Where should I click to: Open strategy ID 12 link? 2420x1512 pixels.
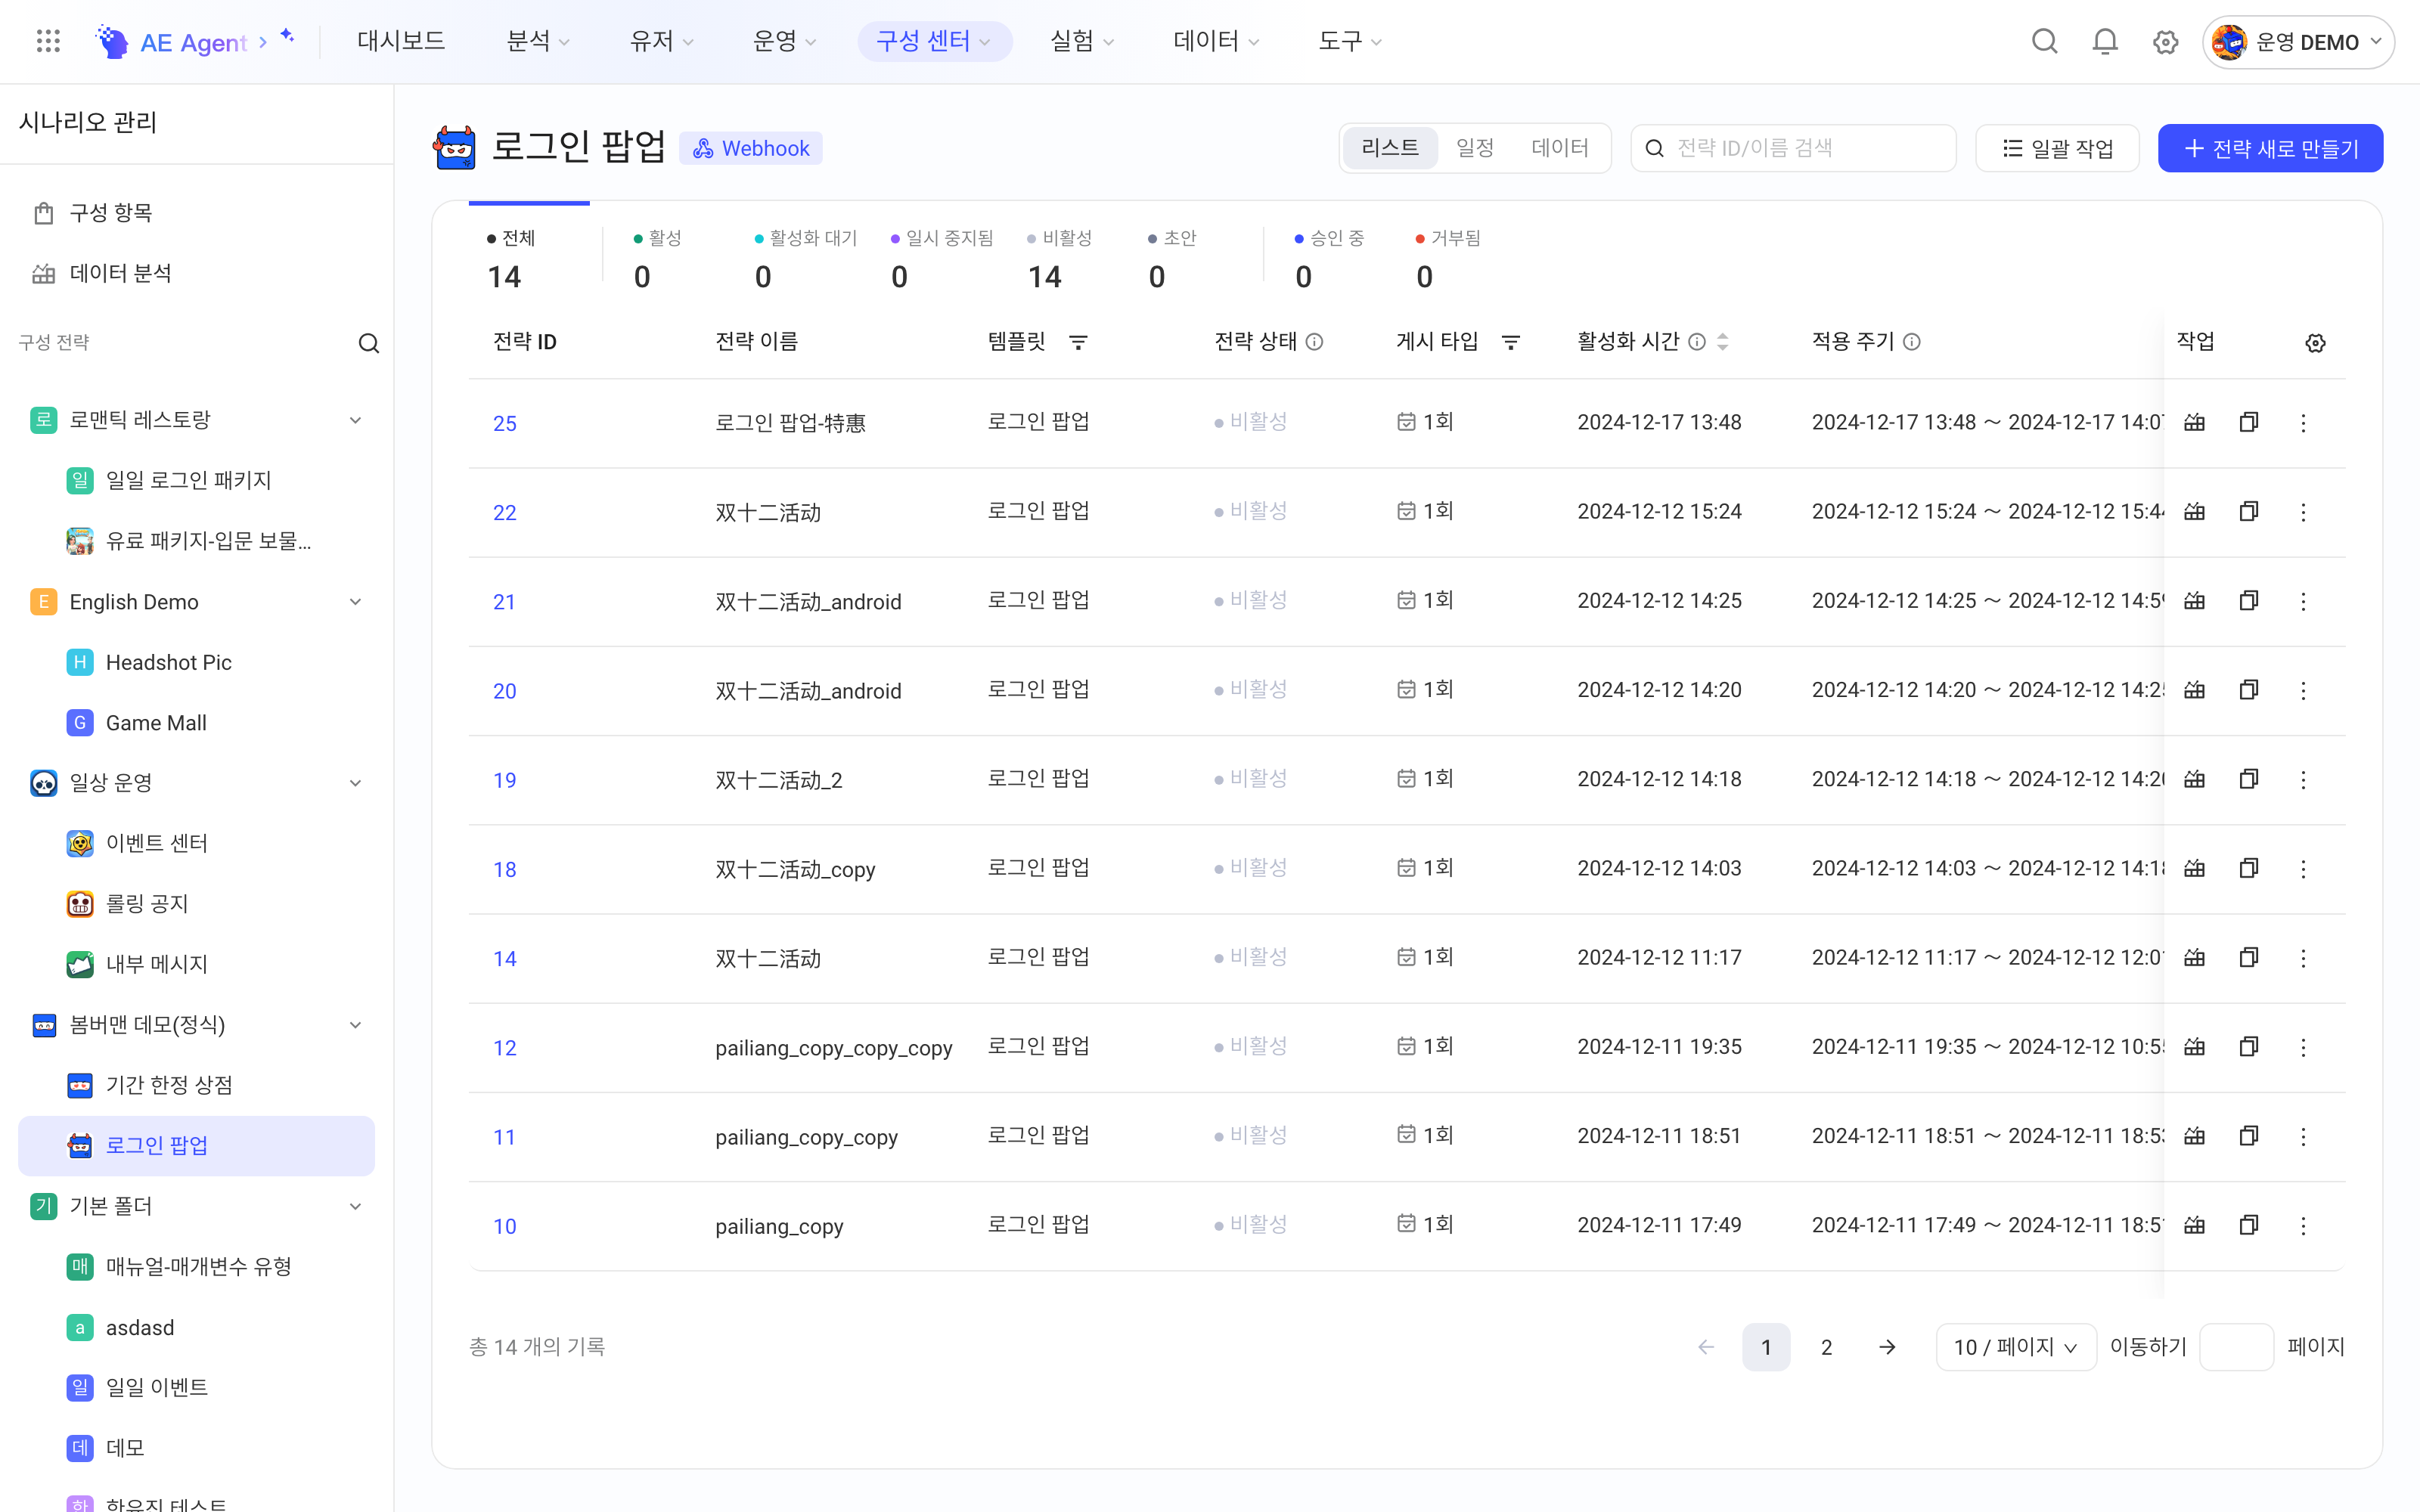point(504,1048)
